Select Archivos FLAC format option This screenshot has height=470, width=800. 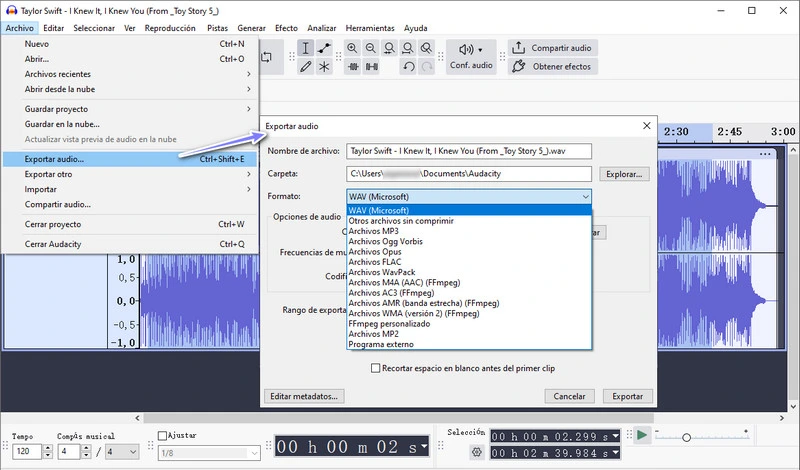pyautogui.click(x=469, y=262)
